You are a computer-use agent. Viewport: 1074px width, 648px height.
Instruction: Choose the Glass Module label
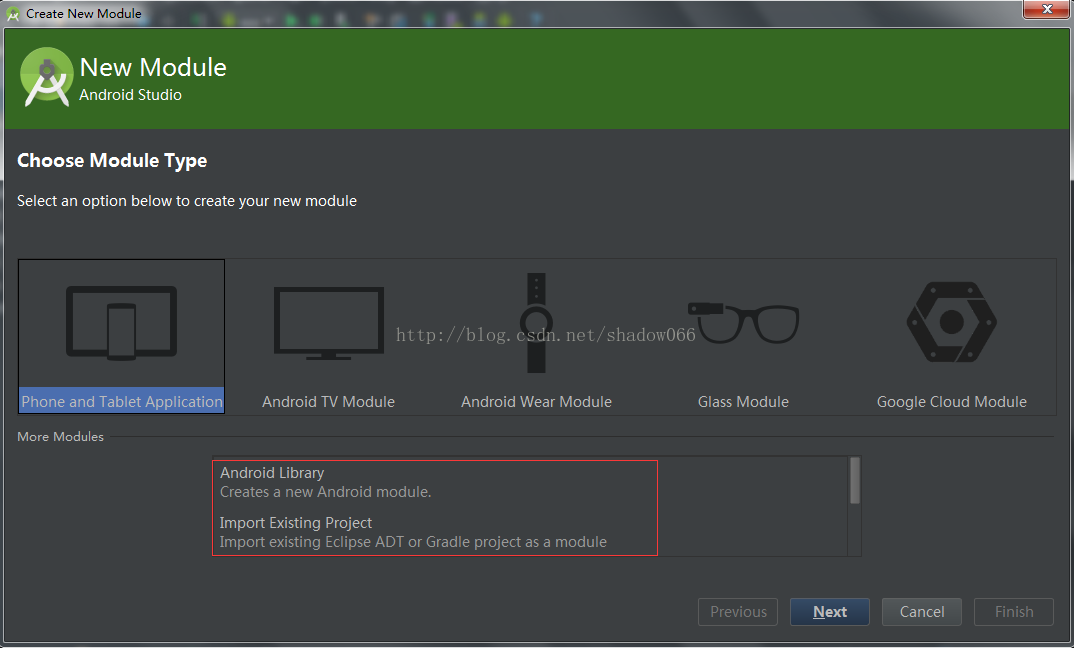click(743, 401)
